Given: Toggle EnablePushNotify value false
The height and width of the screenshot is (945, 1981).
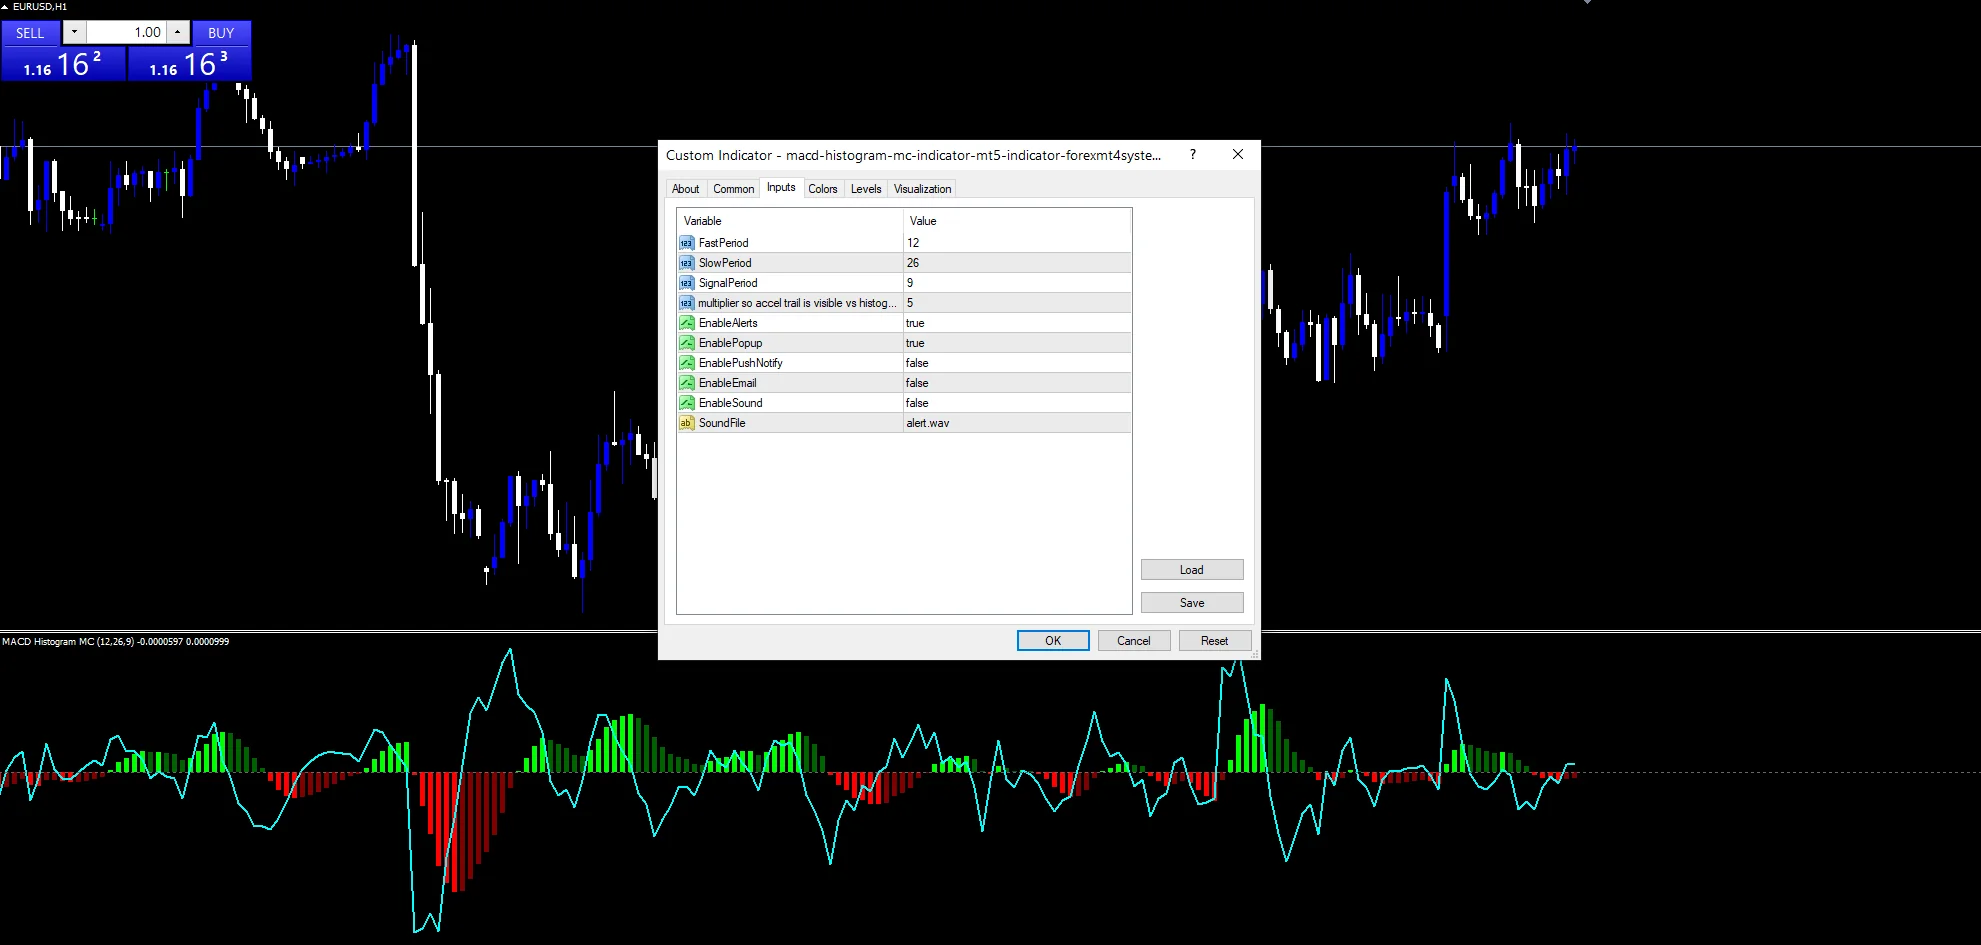Looking at the screenshot, I should click(x=1017, y=363).
